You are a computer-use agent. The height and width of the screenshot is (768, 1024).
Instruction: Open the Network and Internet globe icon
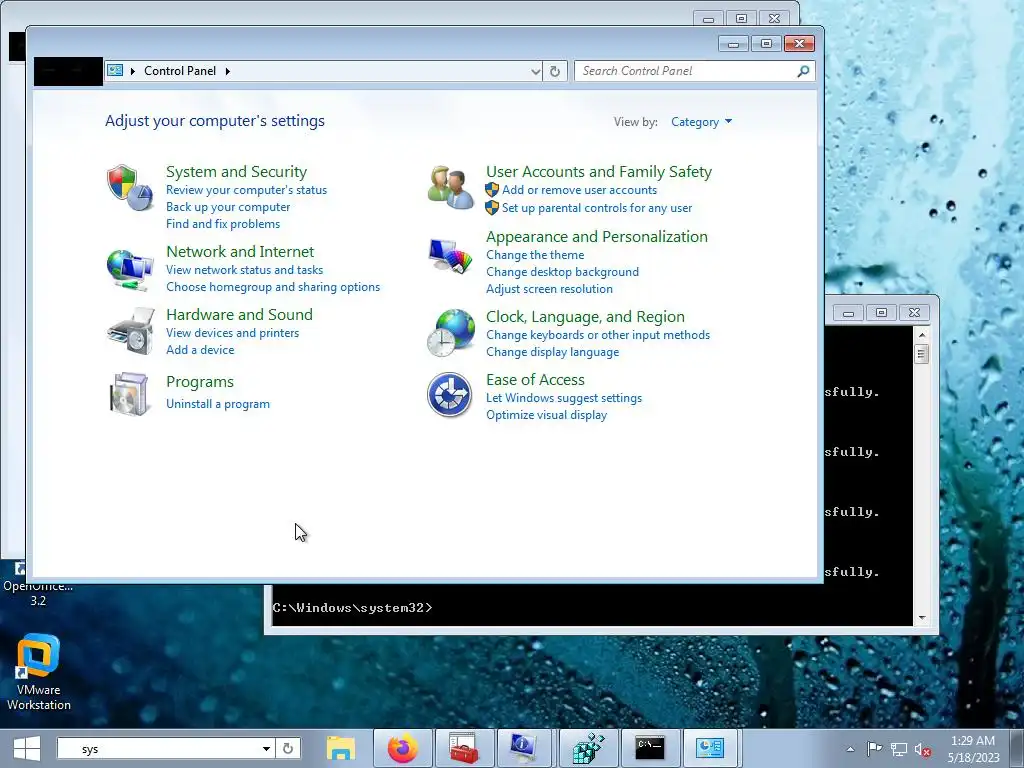tap(129, 269)
